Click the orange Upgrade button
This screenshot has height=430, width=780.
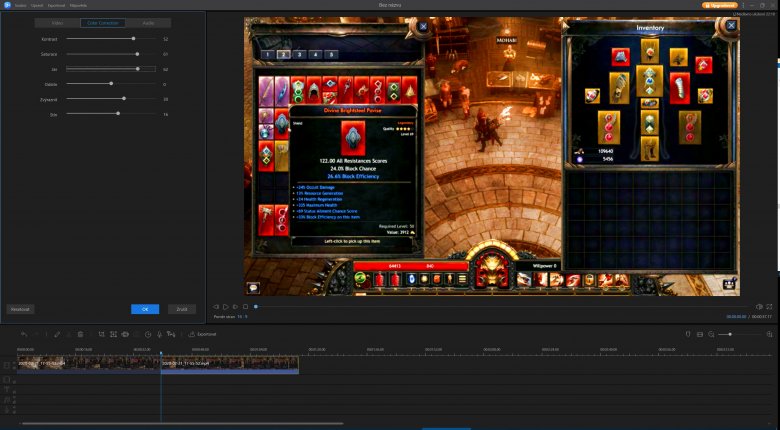click(x=720, y=5)
